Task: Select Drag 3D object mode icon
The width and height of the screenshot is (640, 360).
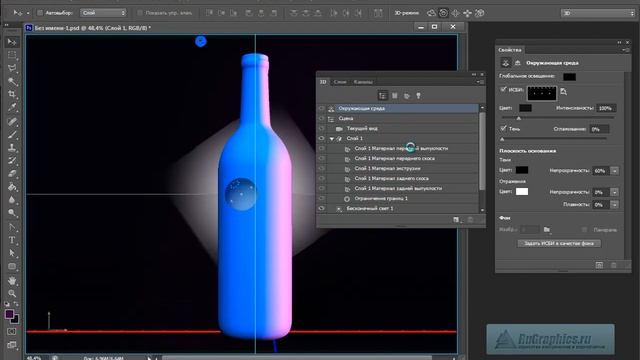Action: pos(455,13)
